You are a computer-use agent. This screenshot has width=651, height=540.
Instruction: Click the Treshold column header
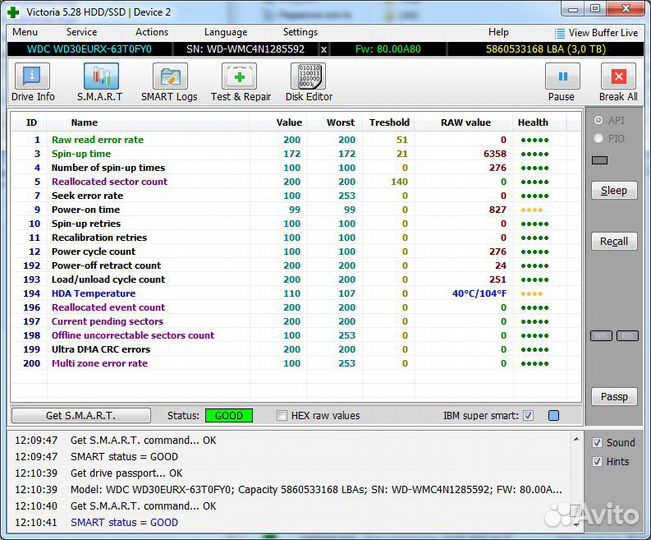click(389, 122)
